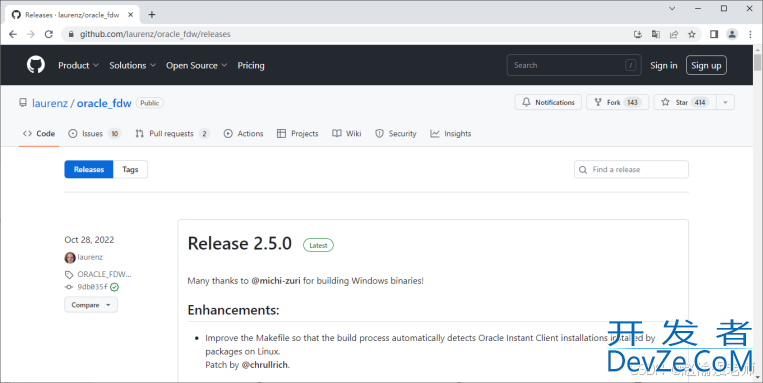Click the ORACLE_FDW tag link
This screenshot has width=763, height=383.
(x=104, y=274)
